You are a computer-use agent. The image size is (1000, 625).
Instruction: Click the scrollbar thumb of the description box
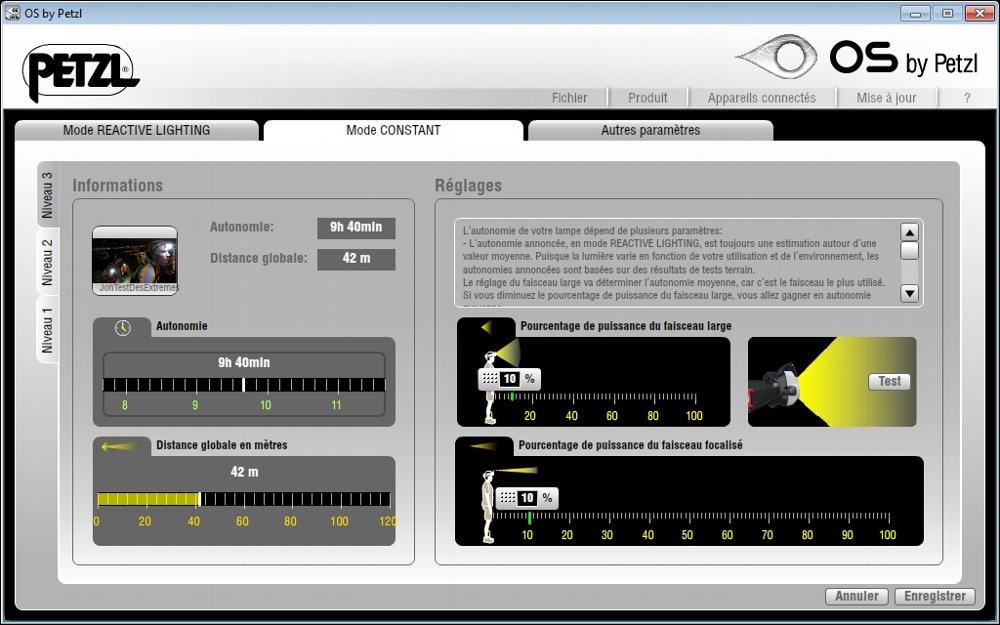(909, 251)
